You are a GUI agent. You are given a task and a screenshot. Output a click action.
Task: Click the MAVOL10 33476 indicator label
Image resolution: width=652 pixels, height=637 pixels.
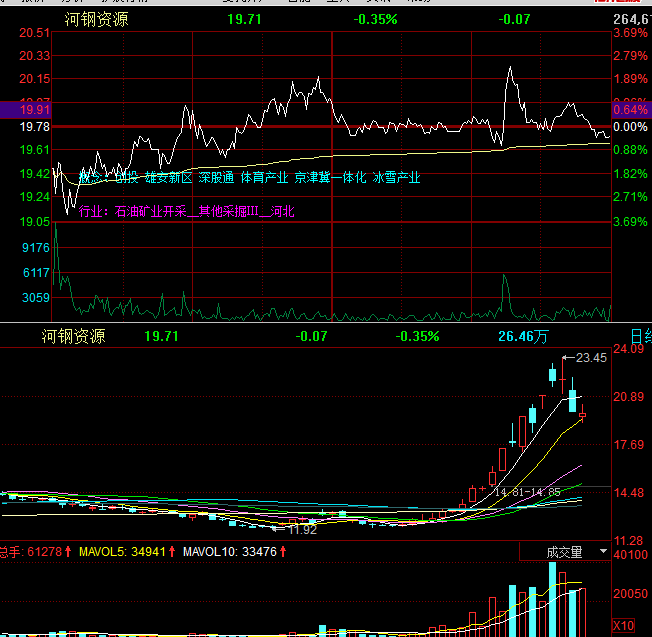pos(235,552)
